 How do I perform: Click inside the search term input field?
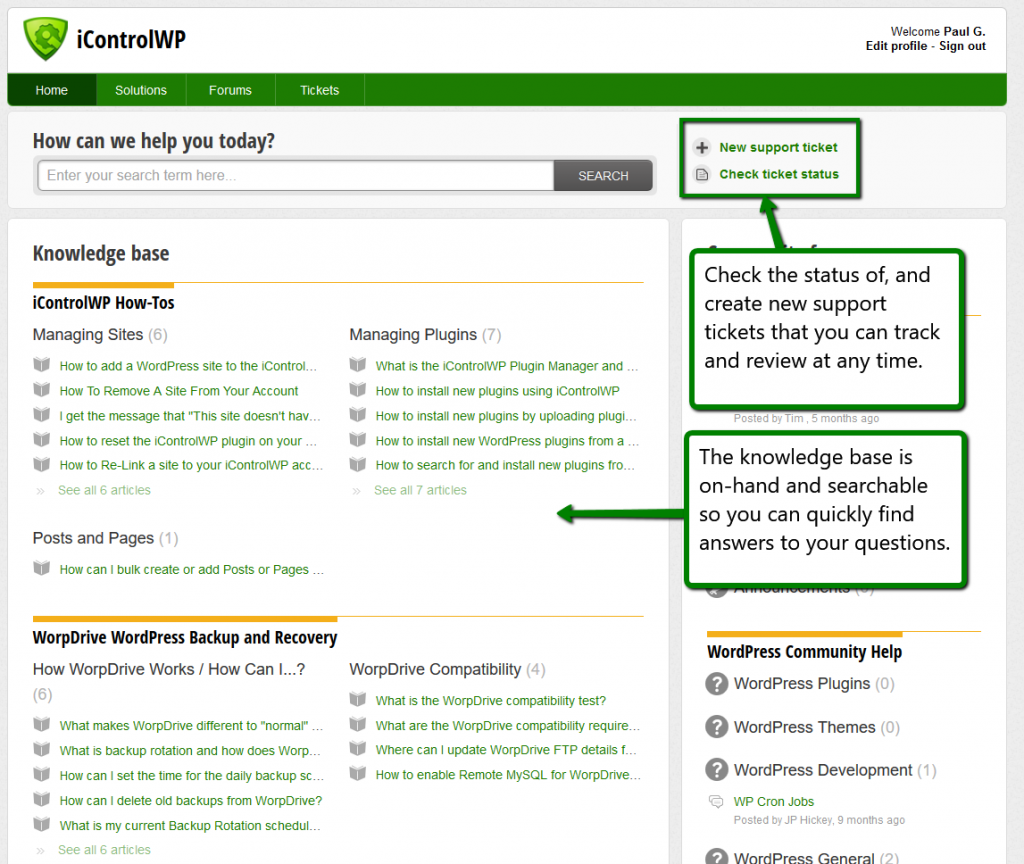pos(296,175)
